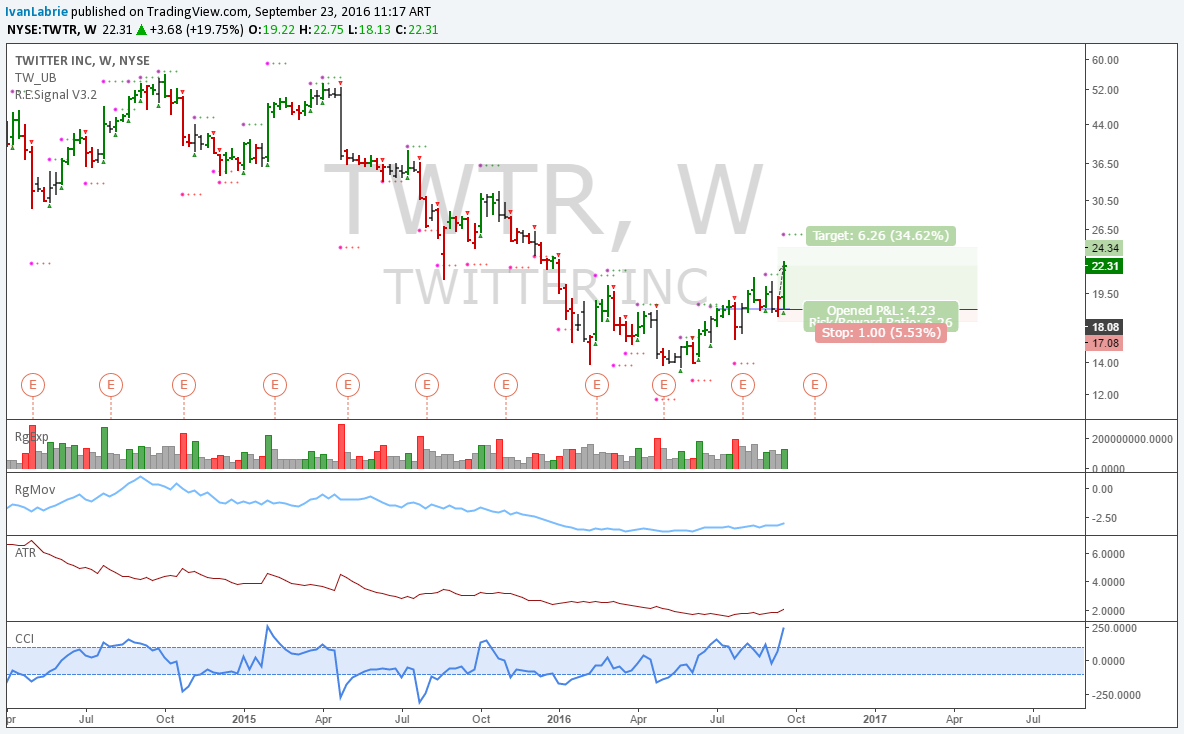Click the earnings E marker after Oct 2014
The width and height of the screenshot is (1184, 734).
(x=183, y=385)
